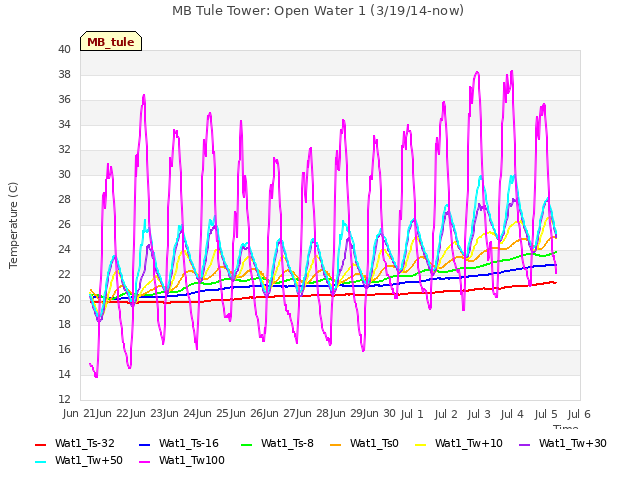Click the 38 y-axis tick label
This screenshot has width=640, height=480.
64,75
